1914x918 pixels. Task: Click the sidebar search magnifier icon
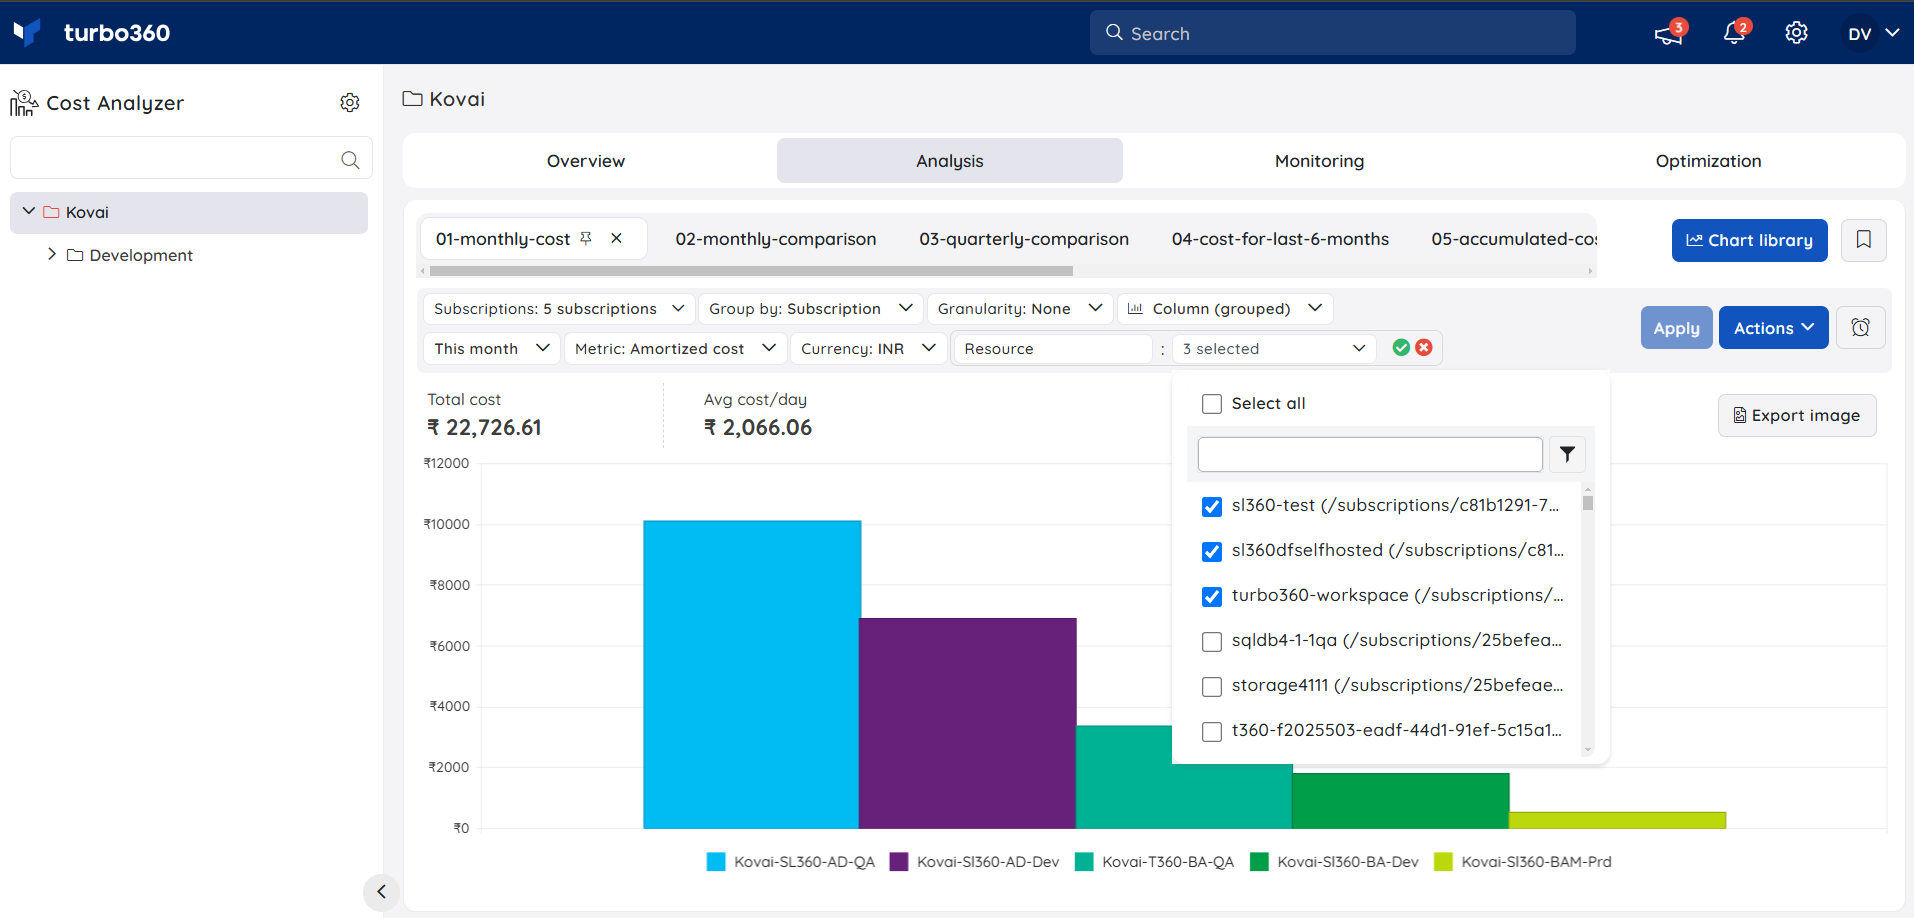coord(350,159)
